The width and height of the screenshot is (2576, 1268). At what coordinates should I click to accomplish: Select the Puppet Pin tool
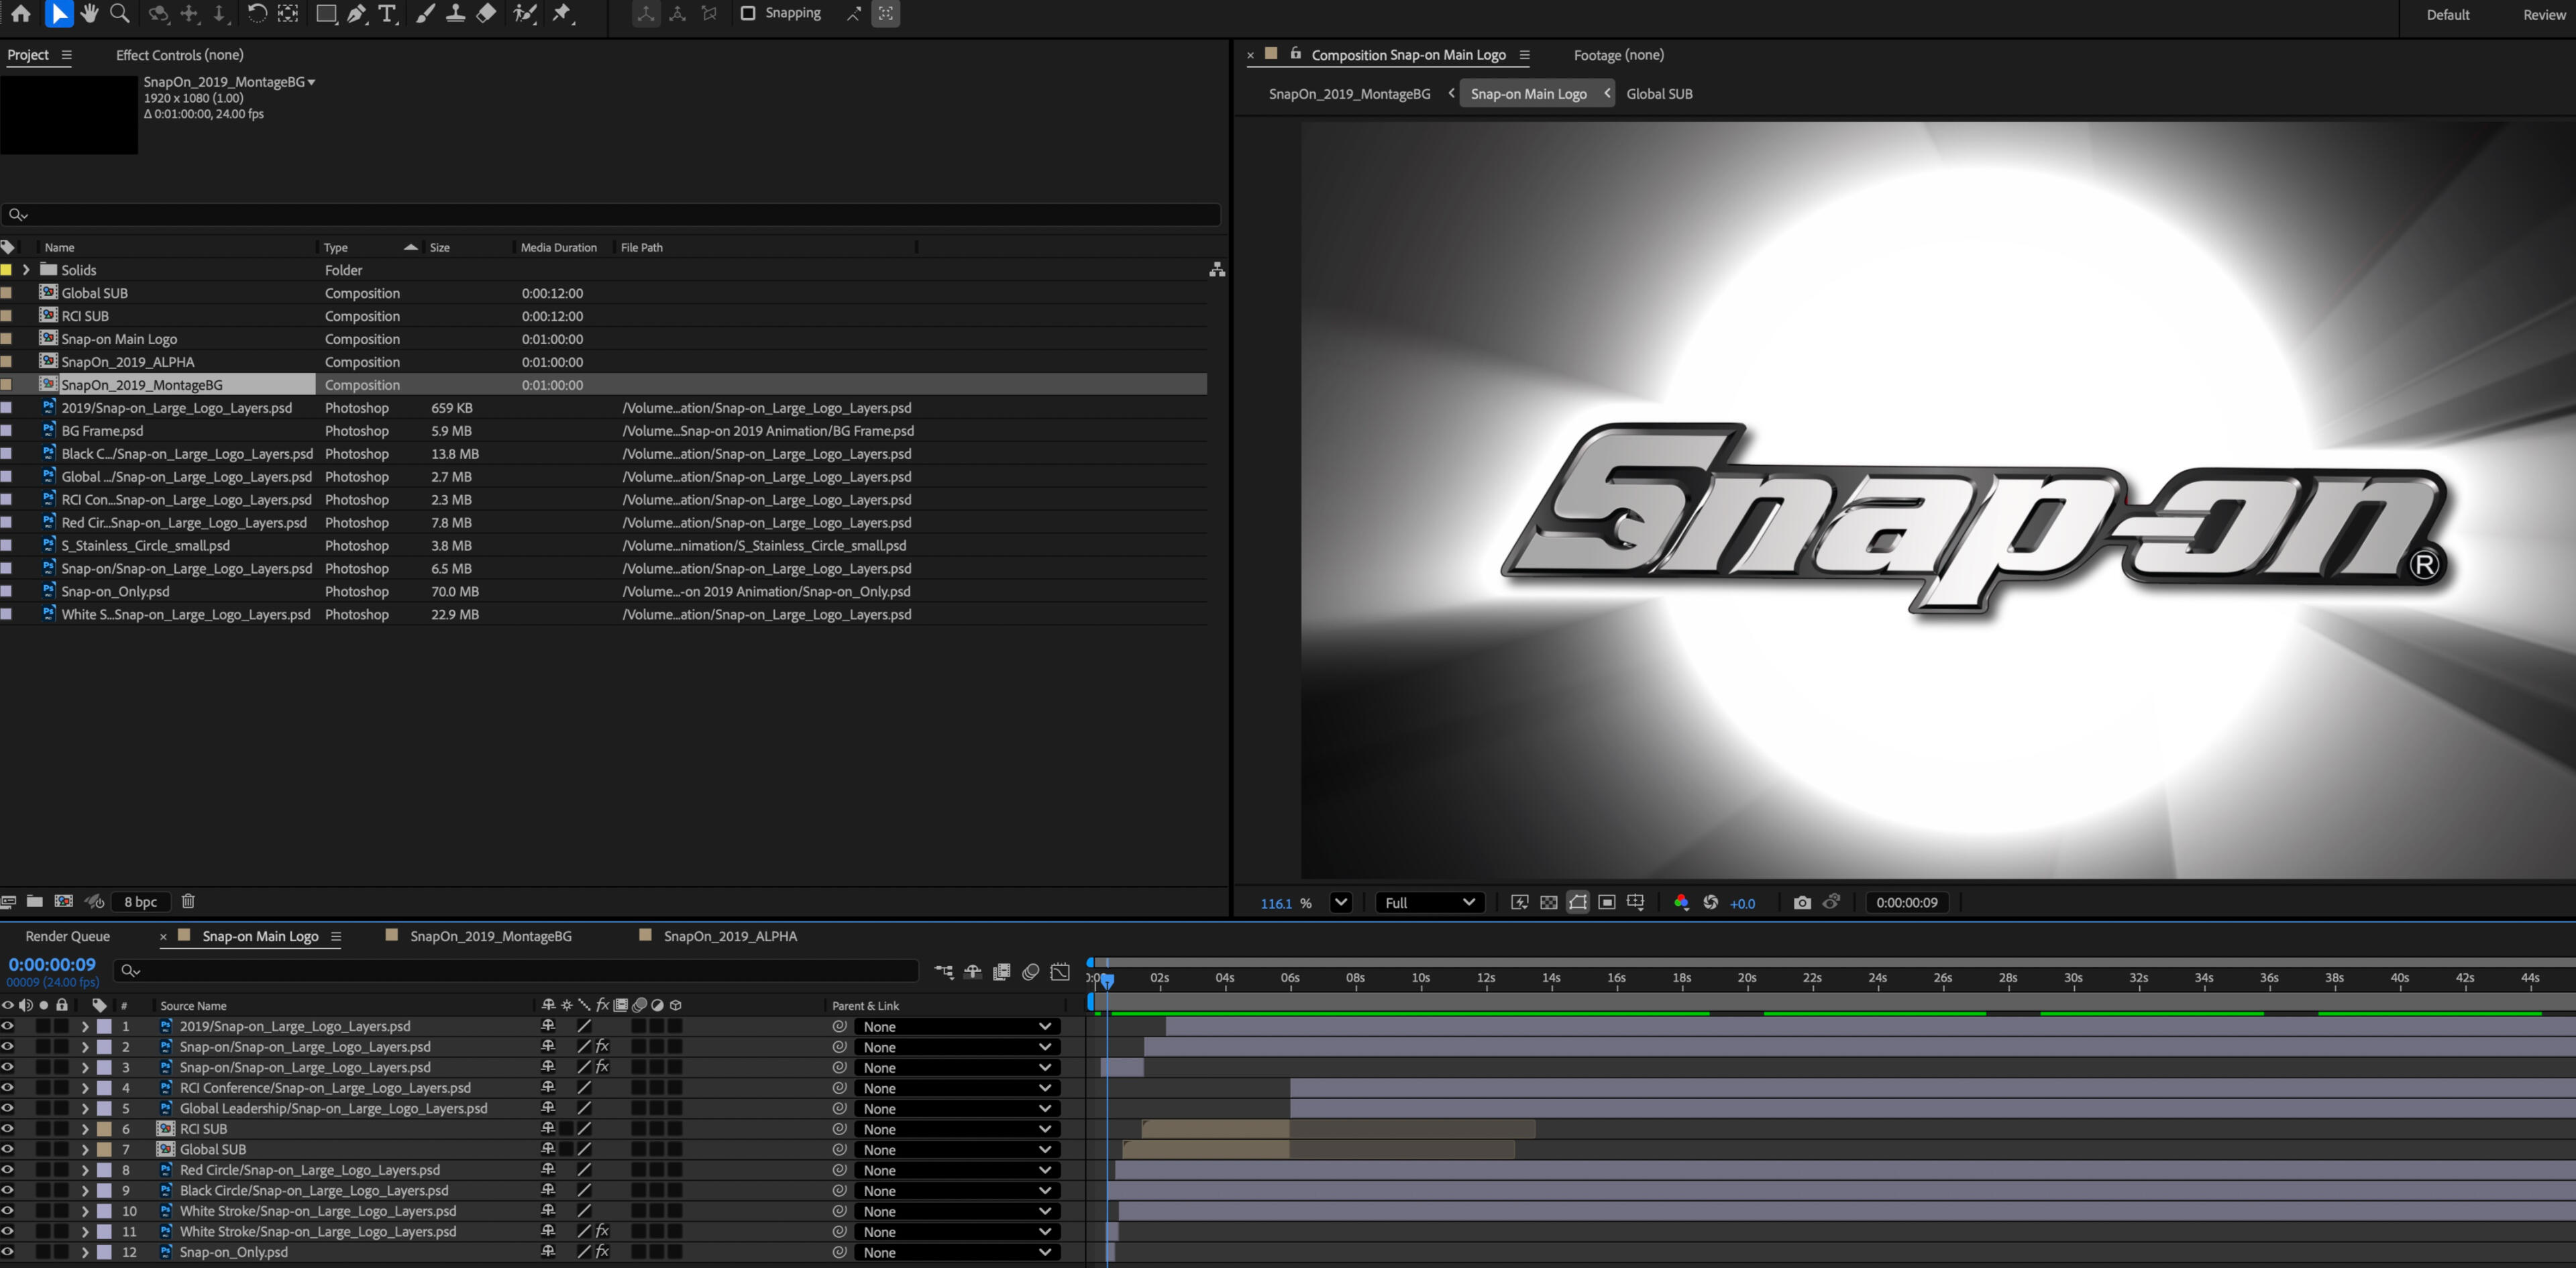[562, 13]
